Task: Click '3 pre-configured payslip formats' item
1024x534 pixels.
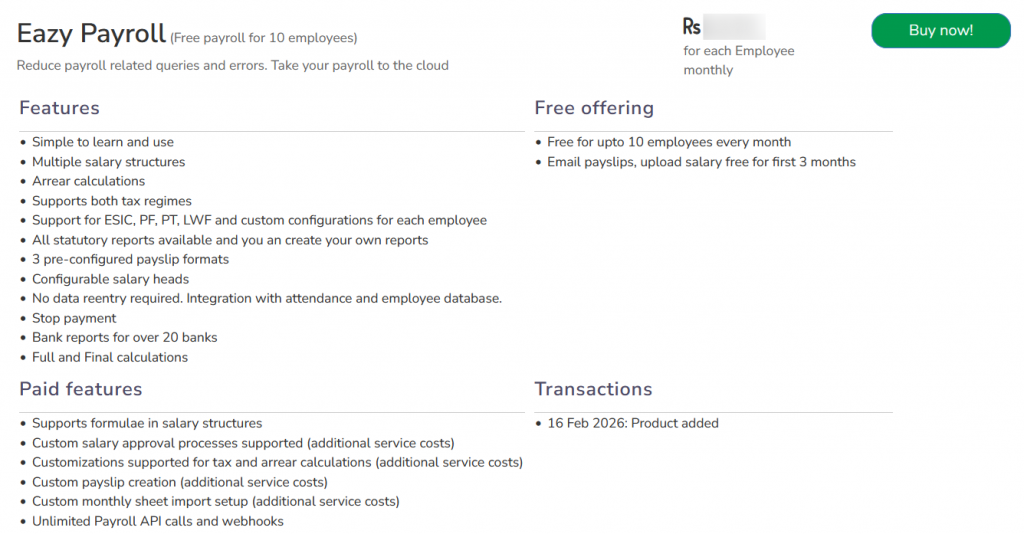Action: click(x=130, y=259)
